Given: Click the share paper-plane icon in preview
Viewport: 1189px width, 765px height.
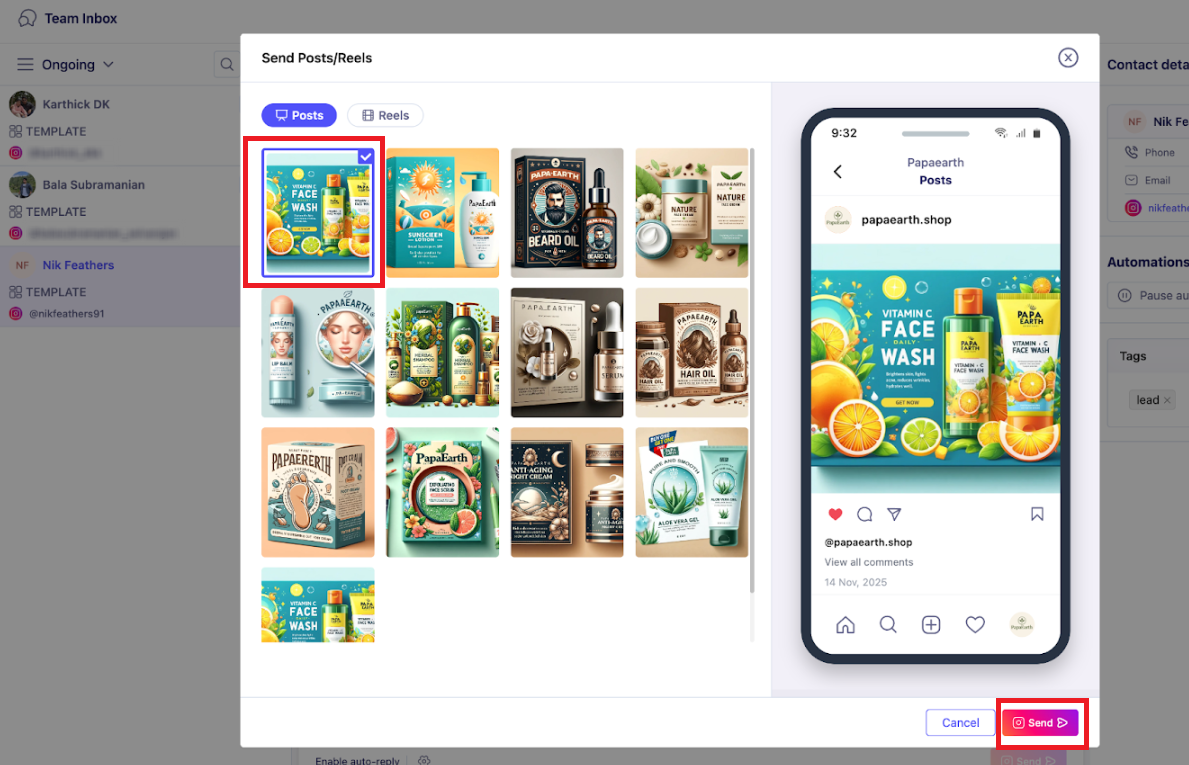Looking at the screenshot, I should pyautogui.click(x=894, y=514).
